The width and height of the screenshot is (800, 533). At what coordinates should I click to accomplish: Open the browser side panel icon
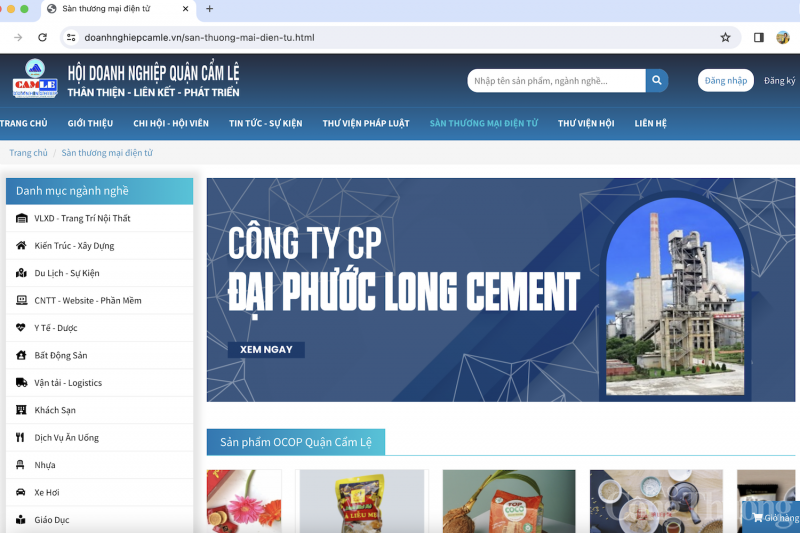pyautogui.click(x=758, y=37)
